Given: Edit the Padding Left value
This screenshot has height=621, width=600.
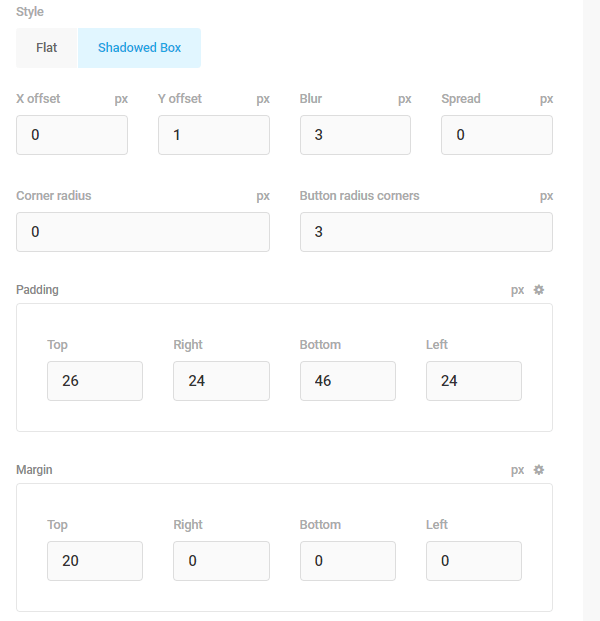Looking at the screenshot, I should 473,381.
